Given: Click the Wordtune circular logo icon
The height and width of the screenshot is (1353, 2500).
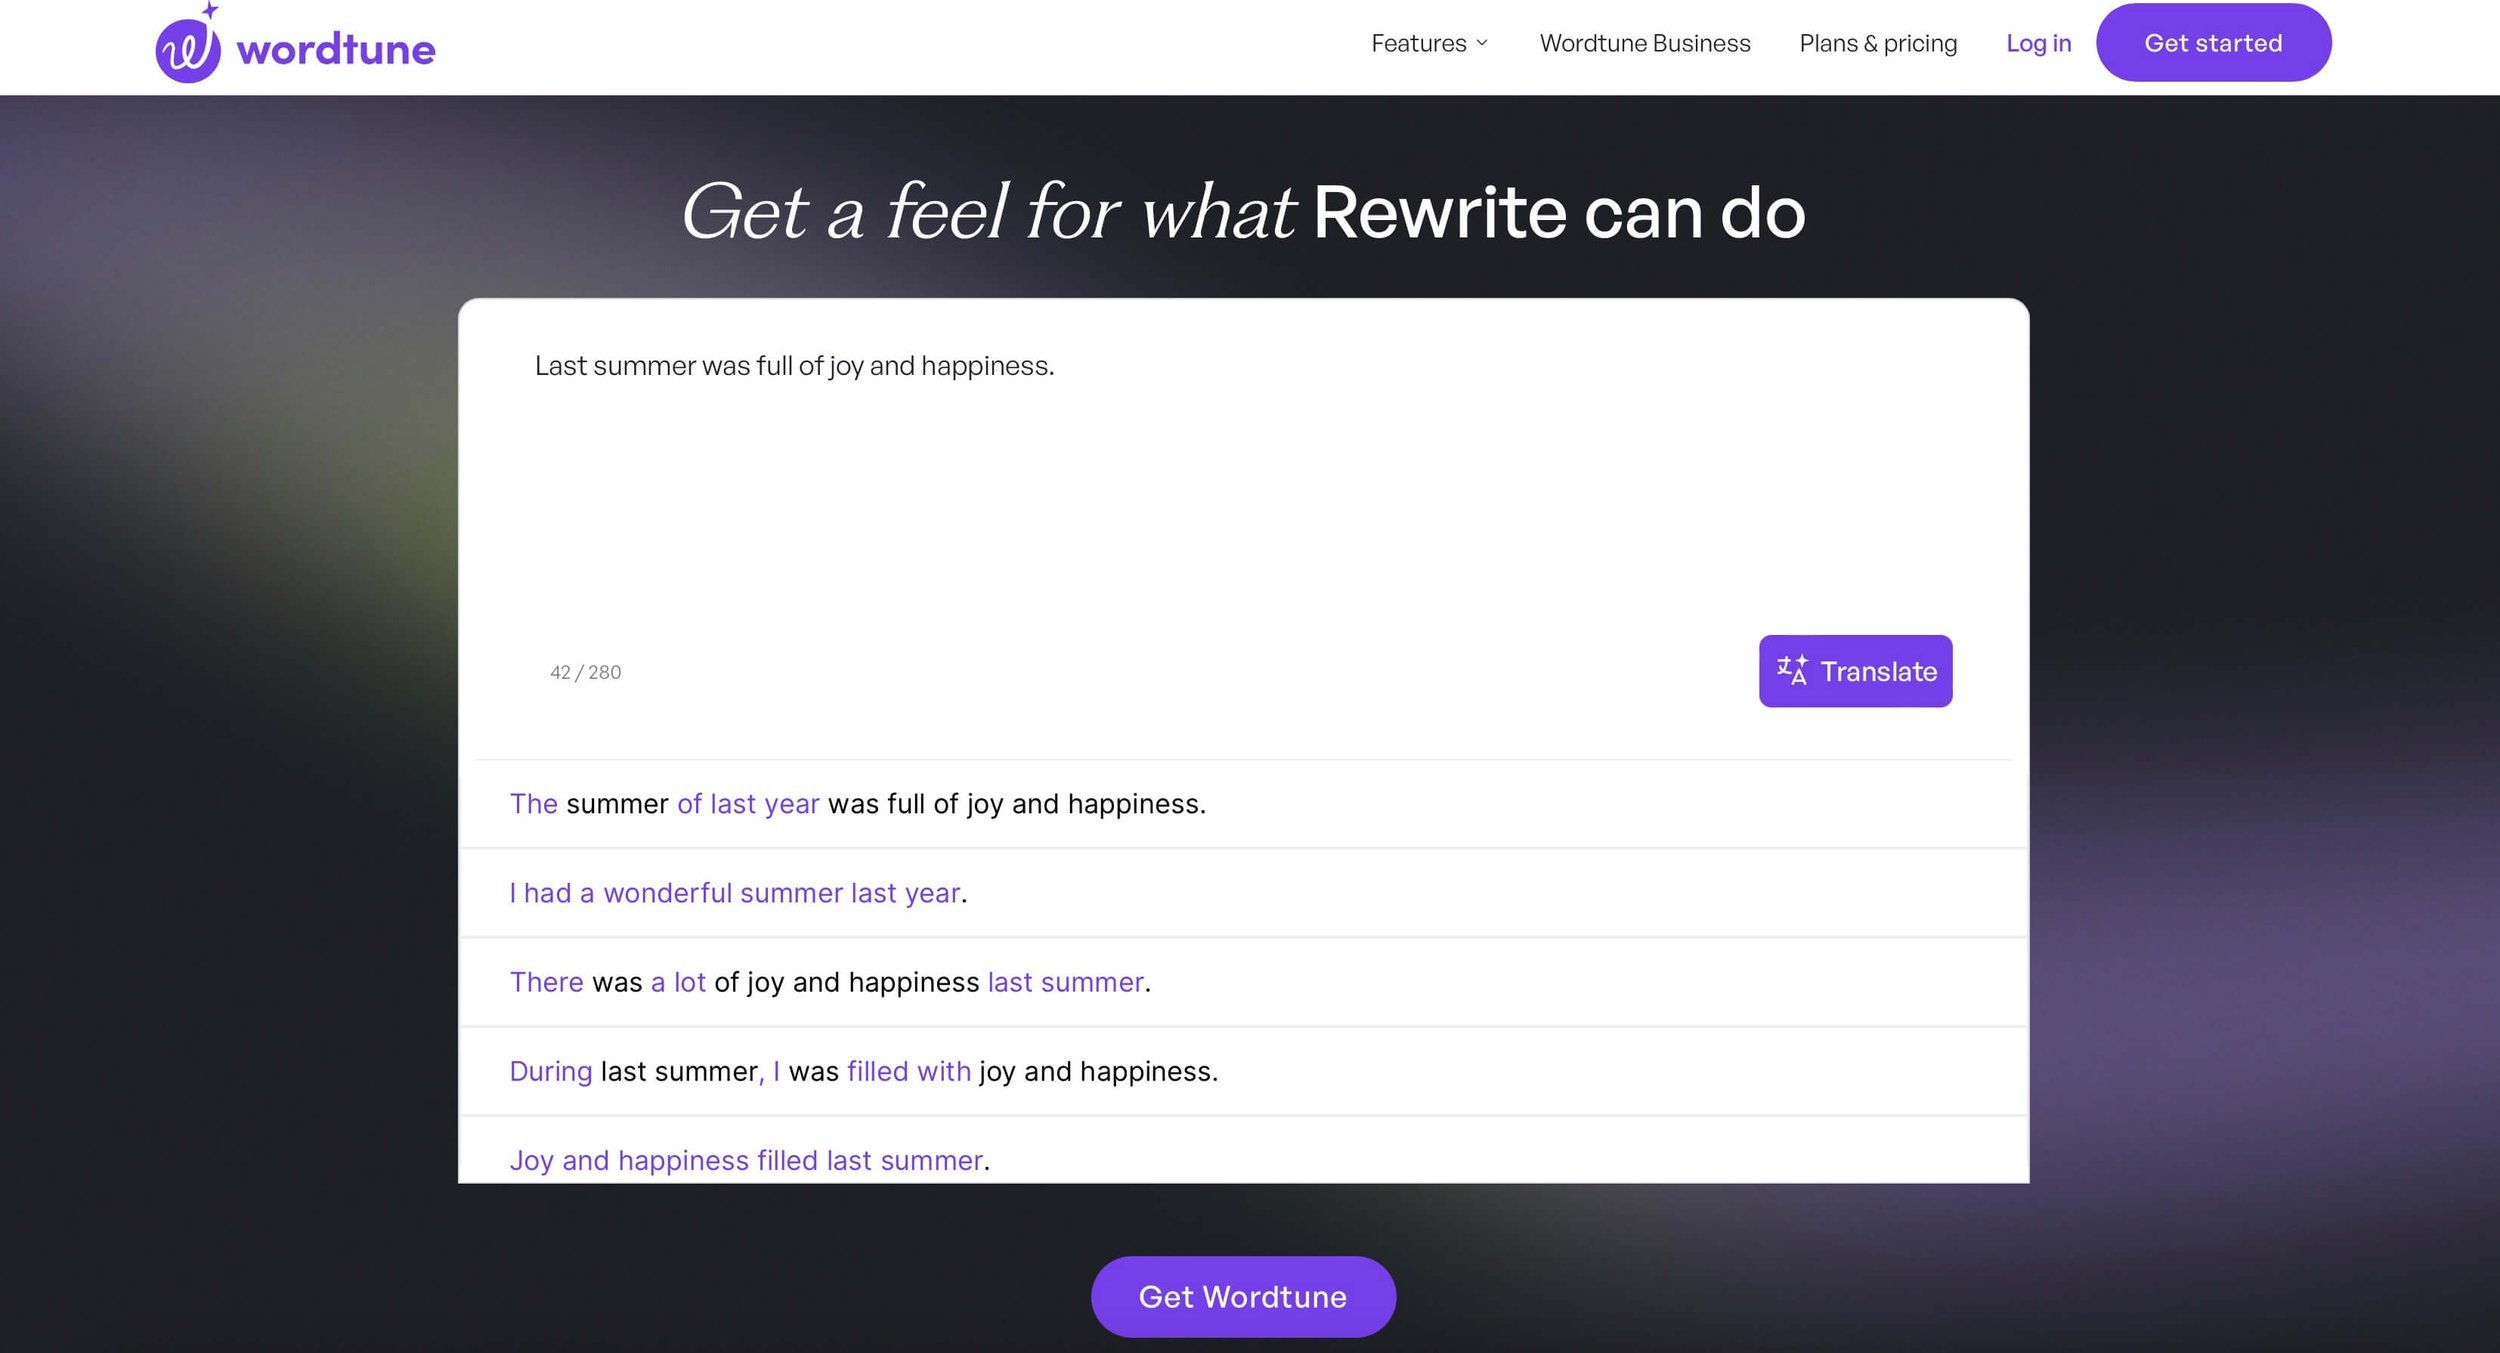Looking at the screenshot, I should [188, 49].
